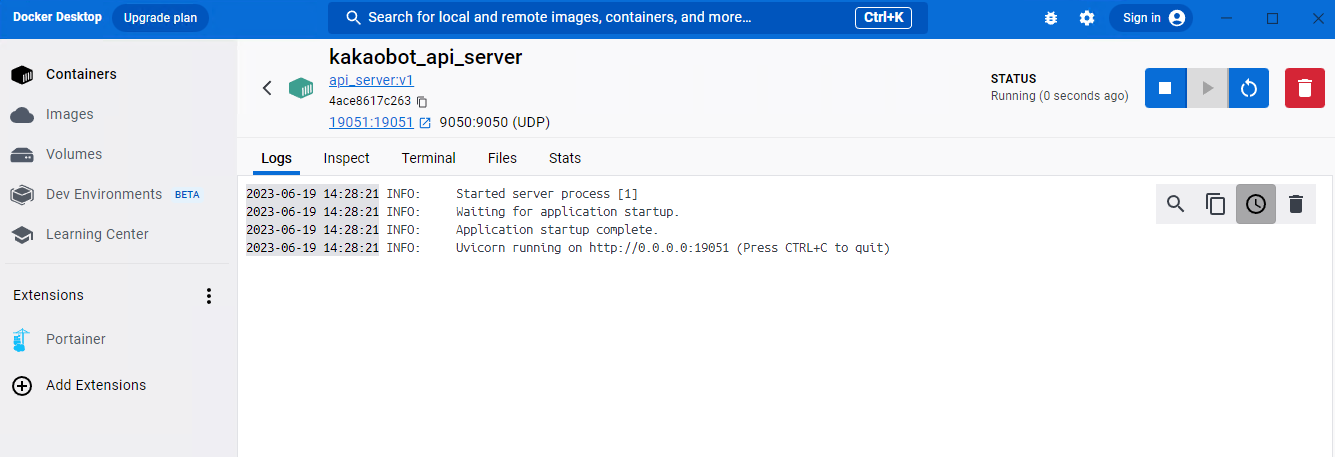
Task: Click the Extensions section heading
Action: 48,295
